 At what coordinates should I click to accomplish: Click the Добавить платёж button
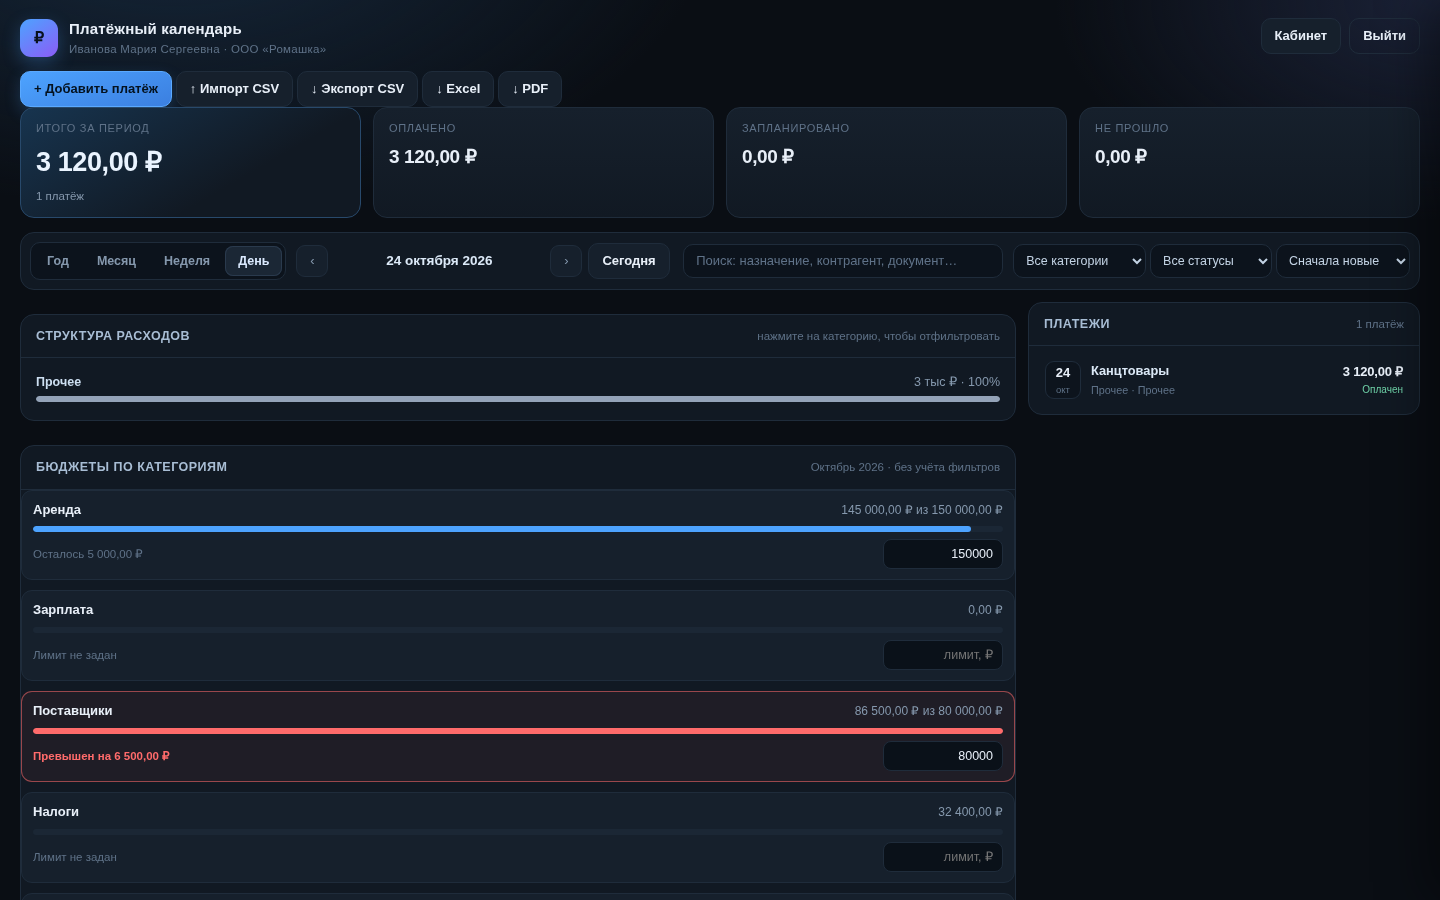pos(96,89)
